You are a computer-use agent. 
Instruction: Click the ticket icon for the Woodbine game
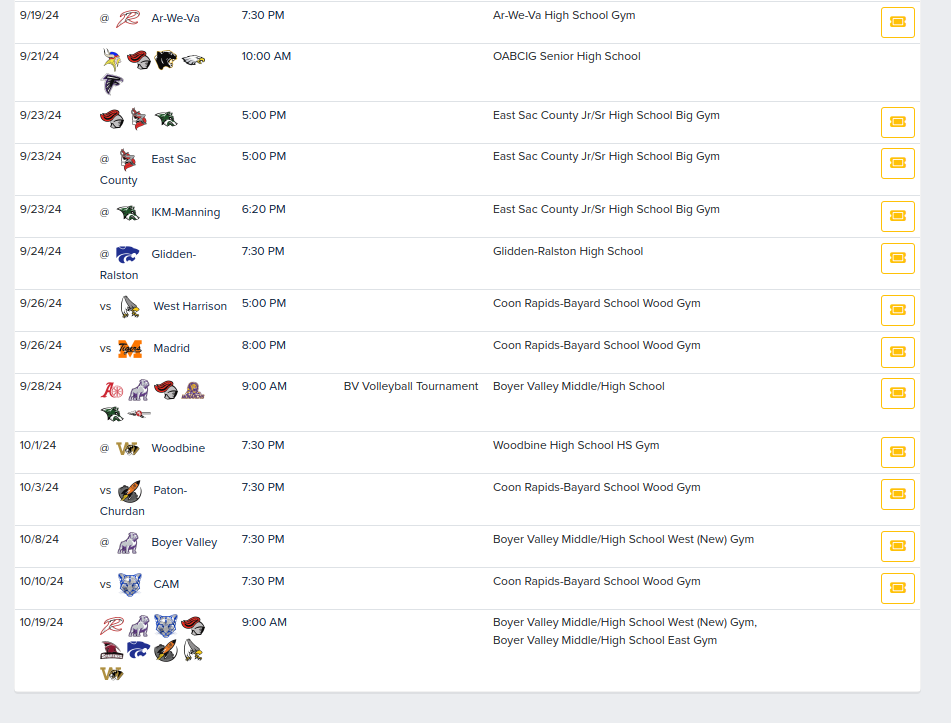point(897,452)
